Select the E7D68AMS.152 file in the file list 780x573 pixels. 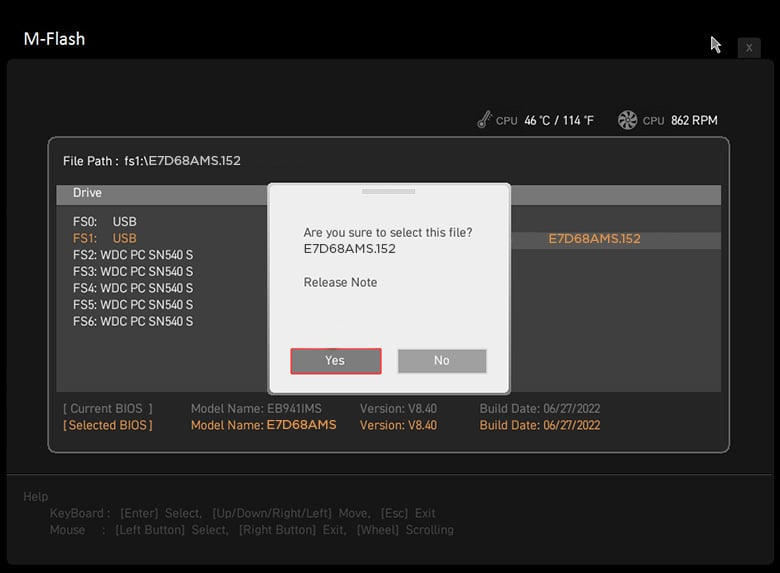pos(594,239)
